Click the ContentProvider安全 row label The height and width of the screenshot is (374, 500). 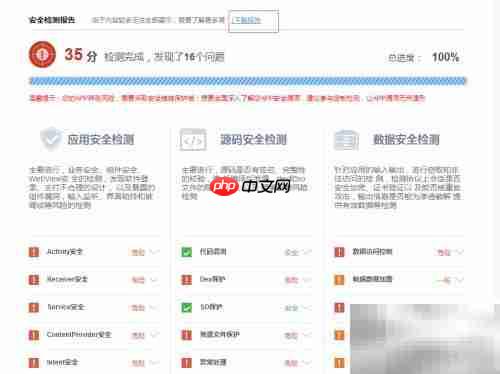tap(79, 334)
